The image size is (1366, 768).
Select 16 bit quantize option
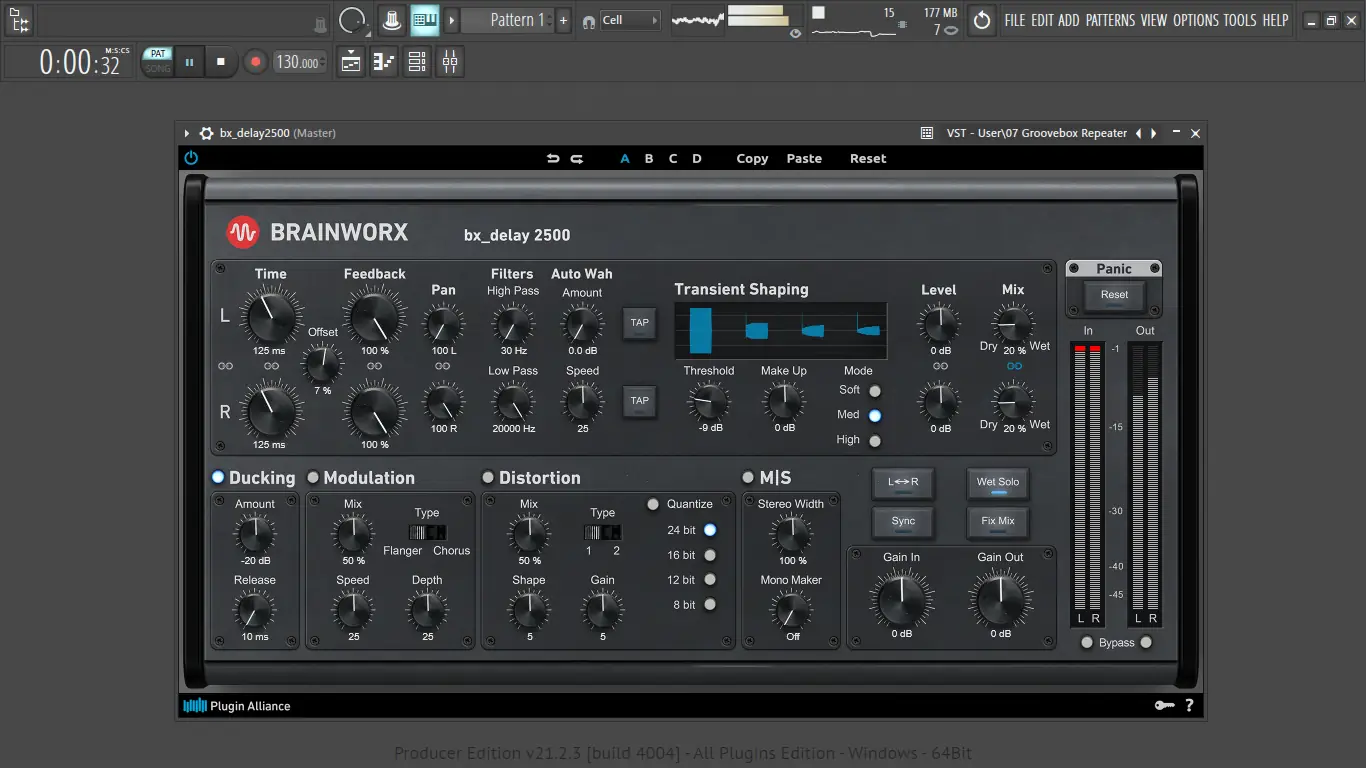coord(710,555)
